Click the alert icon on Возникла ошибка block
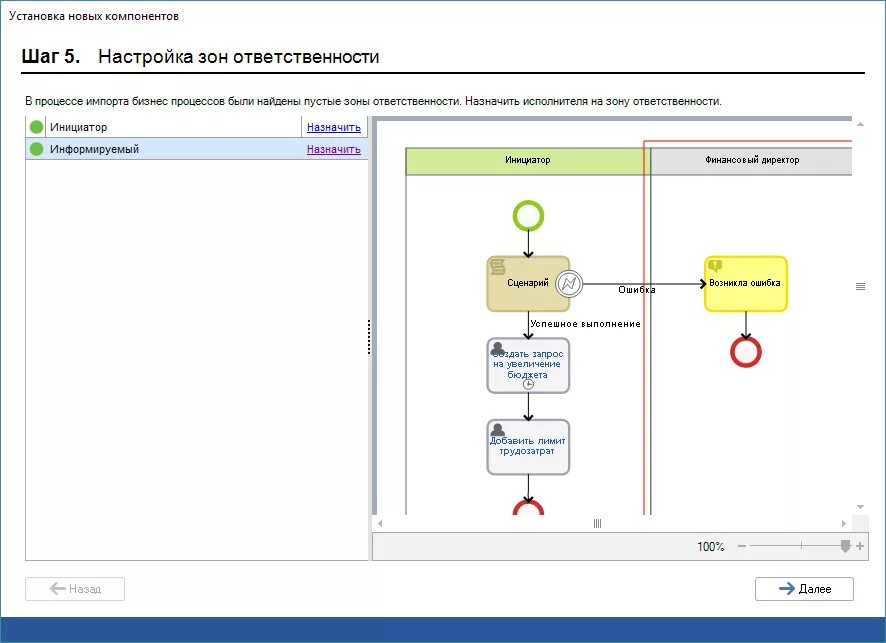Screen dimensions: 886x643 coord(715,265)
